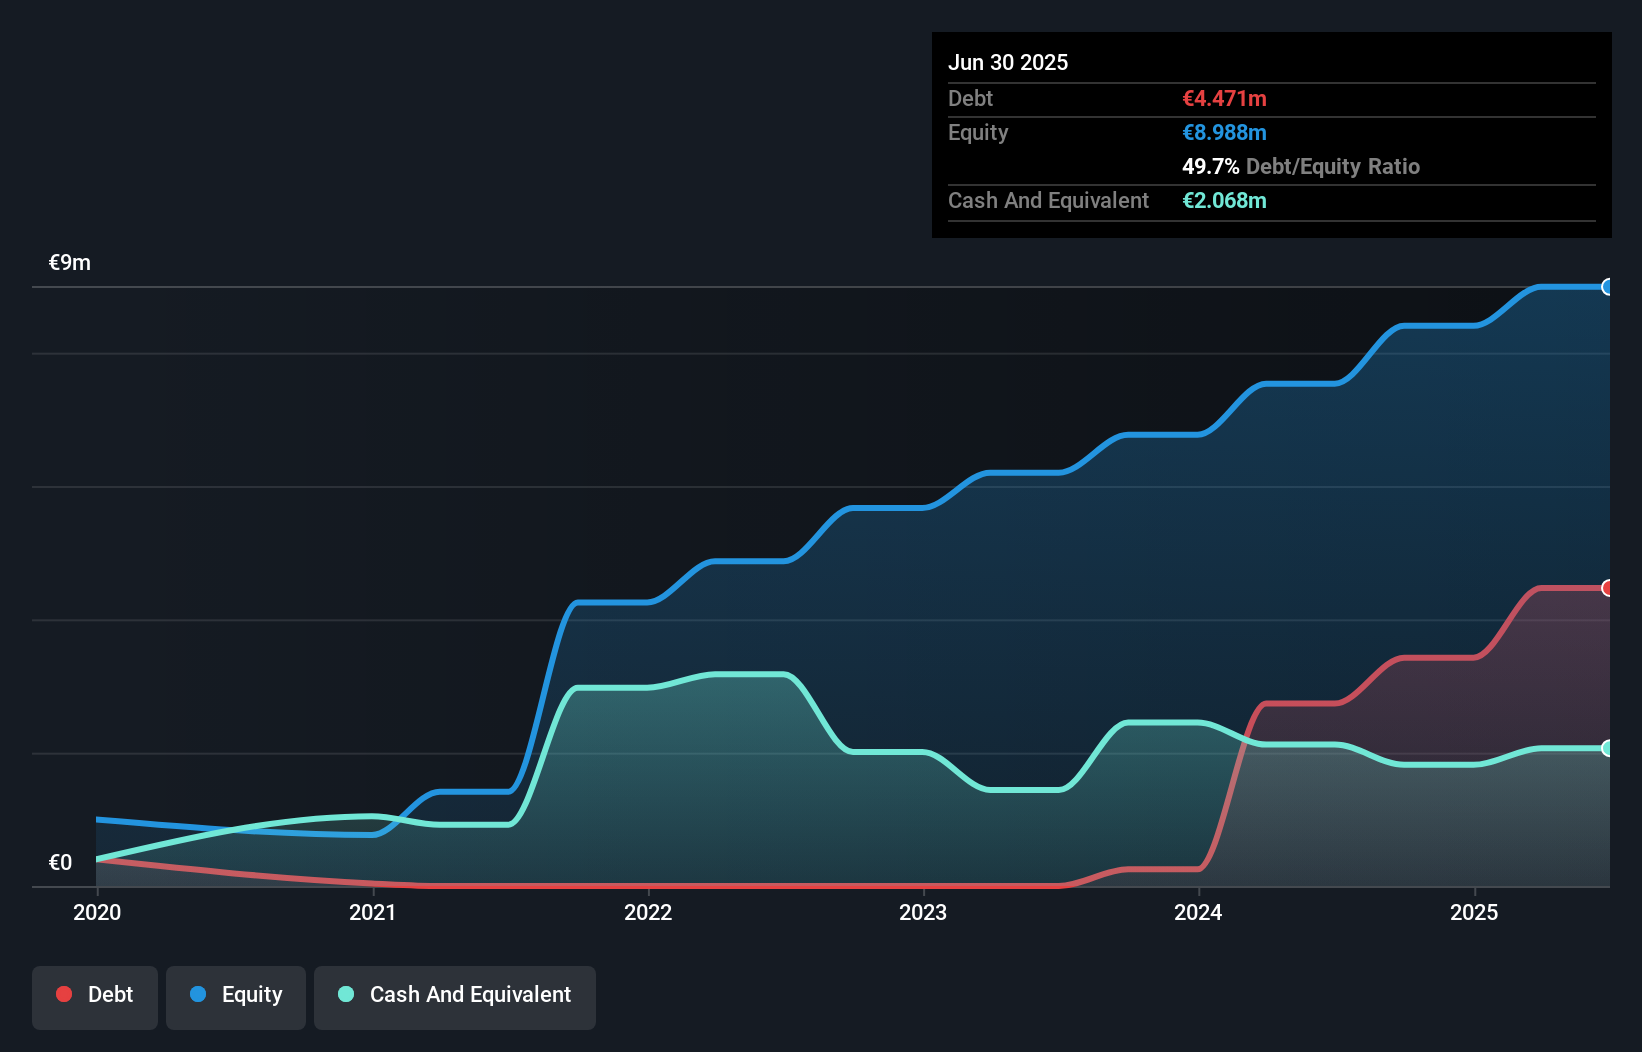Click the teal Cash And Equivalent dot
The height and width of the screenshot is (1052, 1642).
pyautogui.click(x=345, y=994)
